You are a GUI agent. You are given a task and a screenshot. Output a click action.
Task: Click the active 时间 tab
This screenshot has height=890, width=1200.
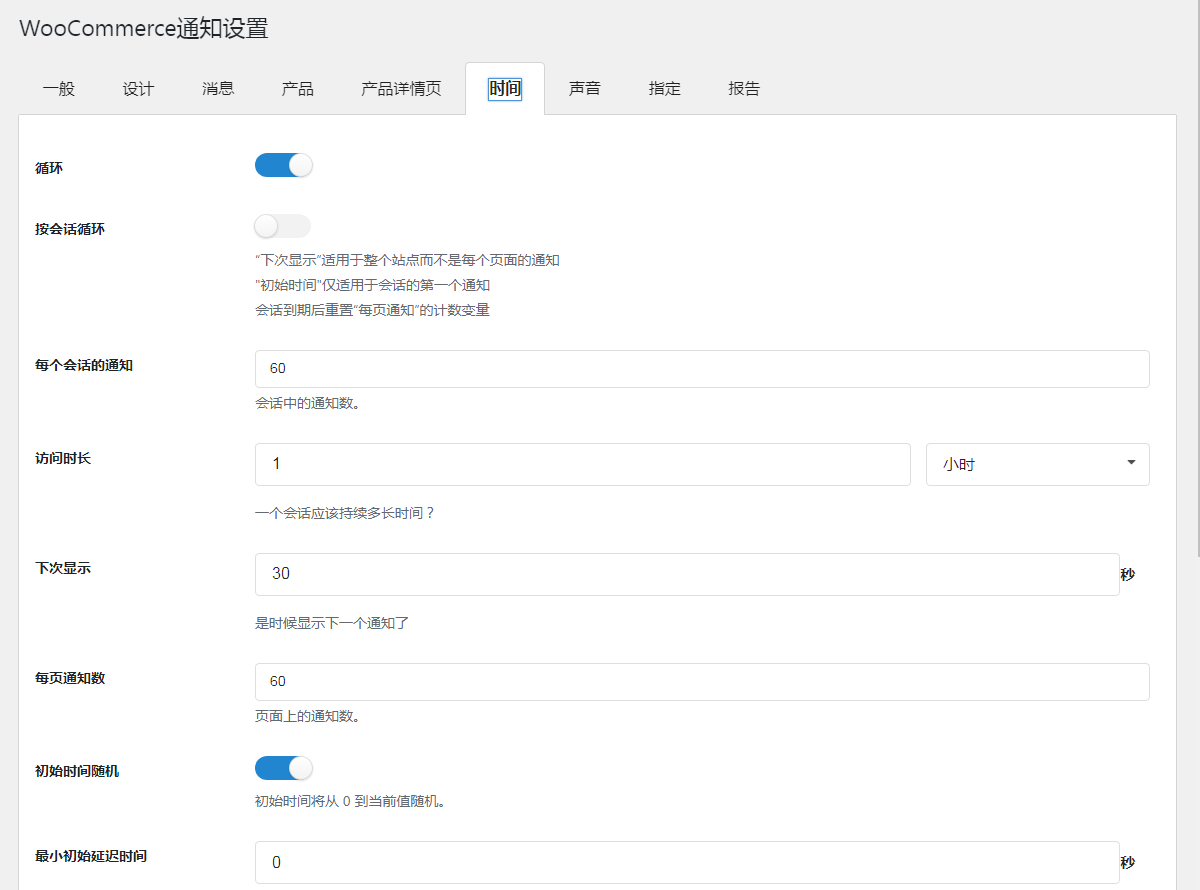point(505,89)
